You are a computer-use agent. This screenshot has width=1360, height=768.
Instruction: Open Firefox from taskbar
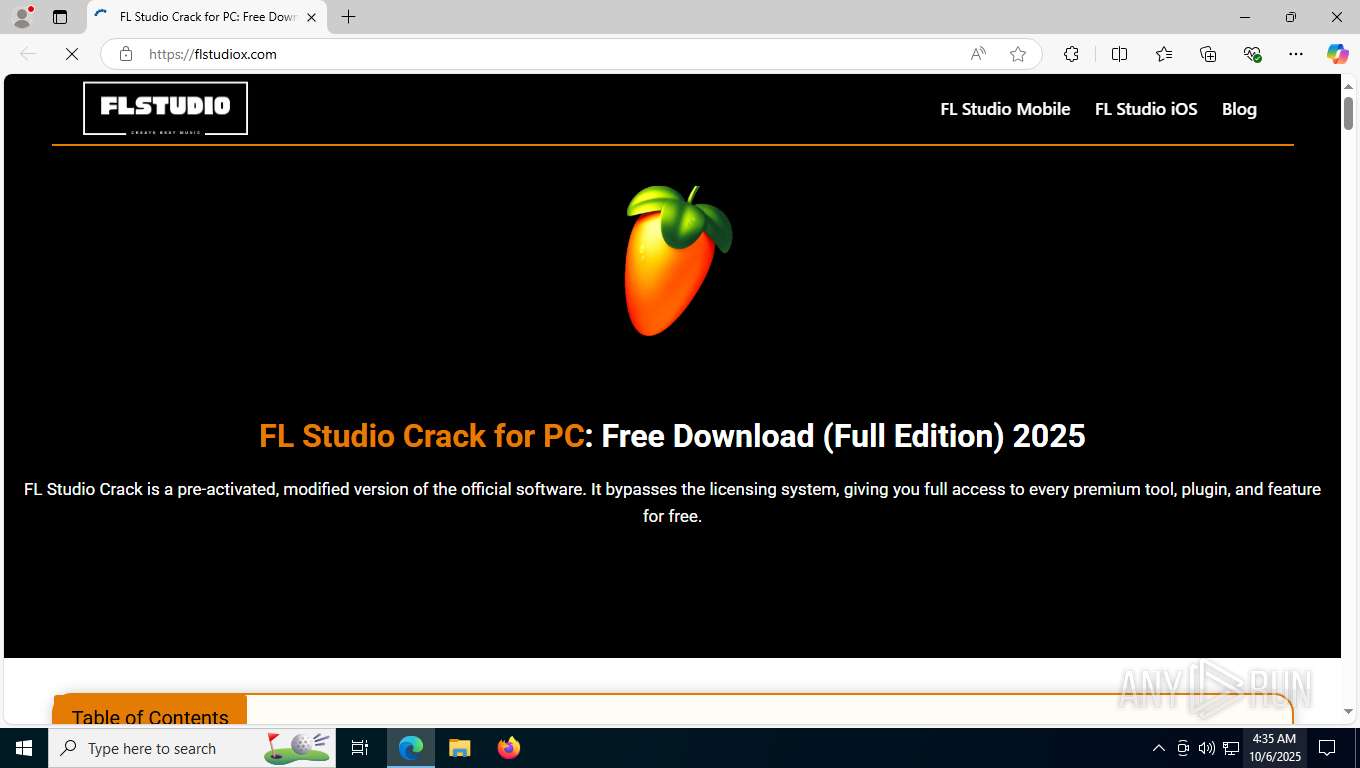pos(509,748)
